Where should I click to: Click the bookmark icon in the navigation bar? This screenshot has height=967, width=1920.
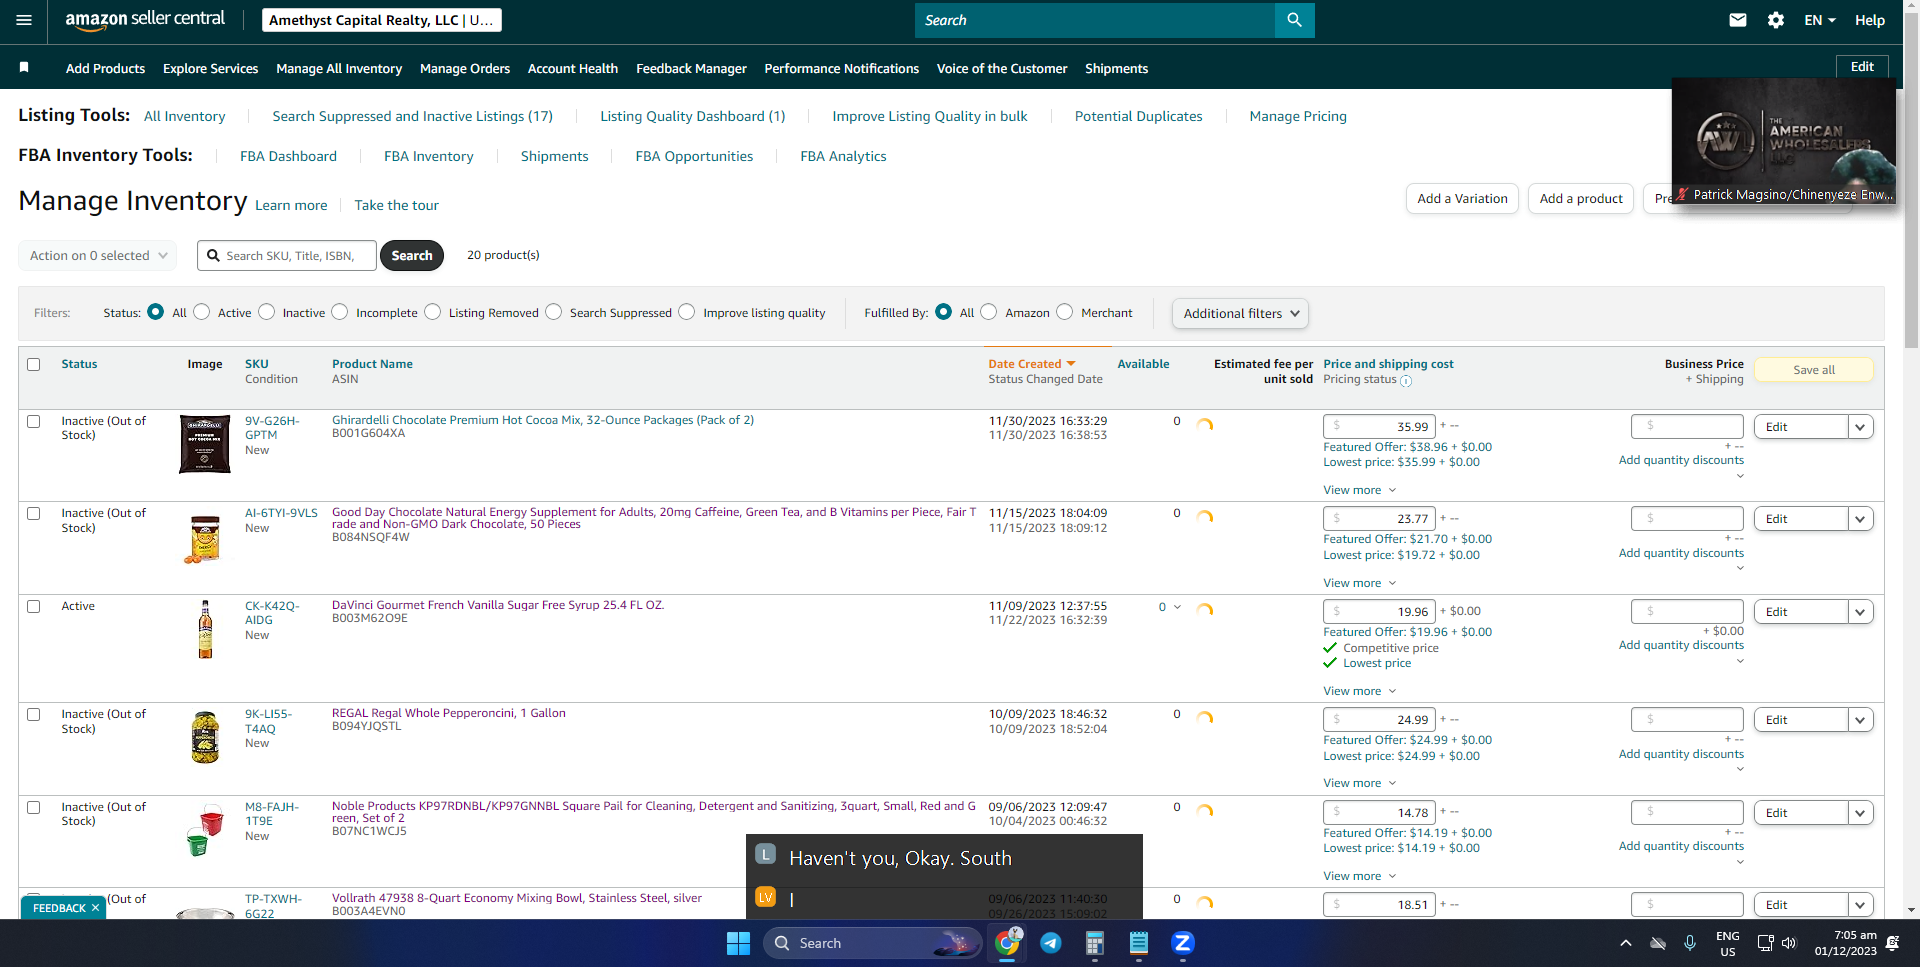tap(24, 67)
